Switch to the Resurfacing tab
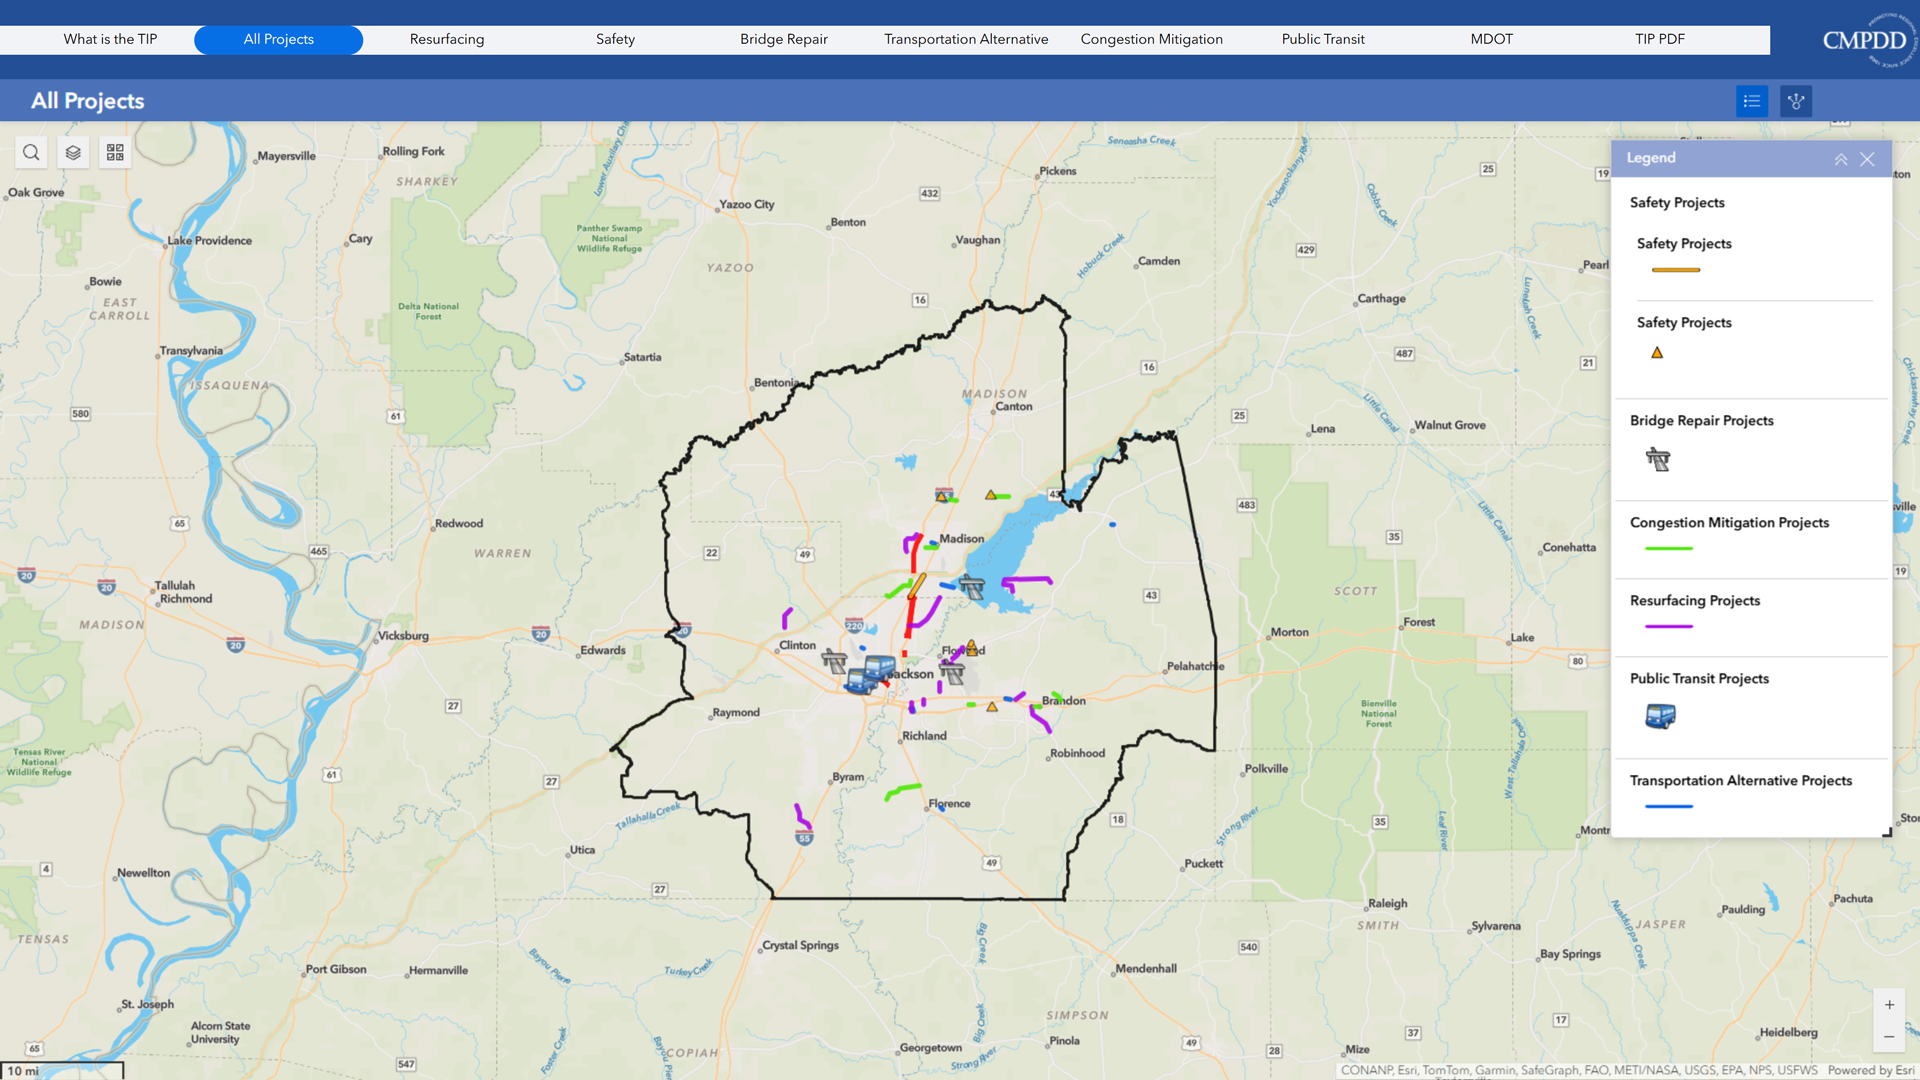The width and height of the screenshot is (1920, 1080). [x=447, y=39]
